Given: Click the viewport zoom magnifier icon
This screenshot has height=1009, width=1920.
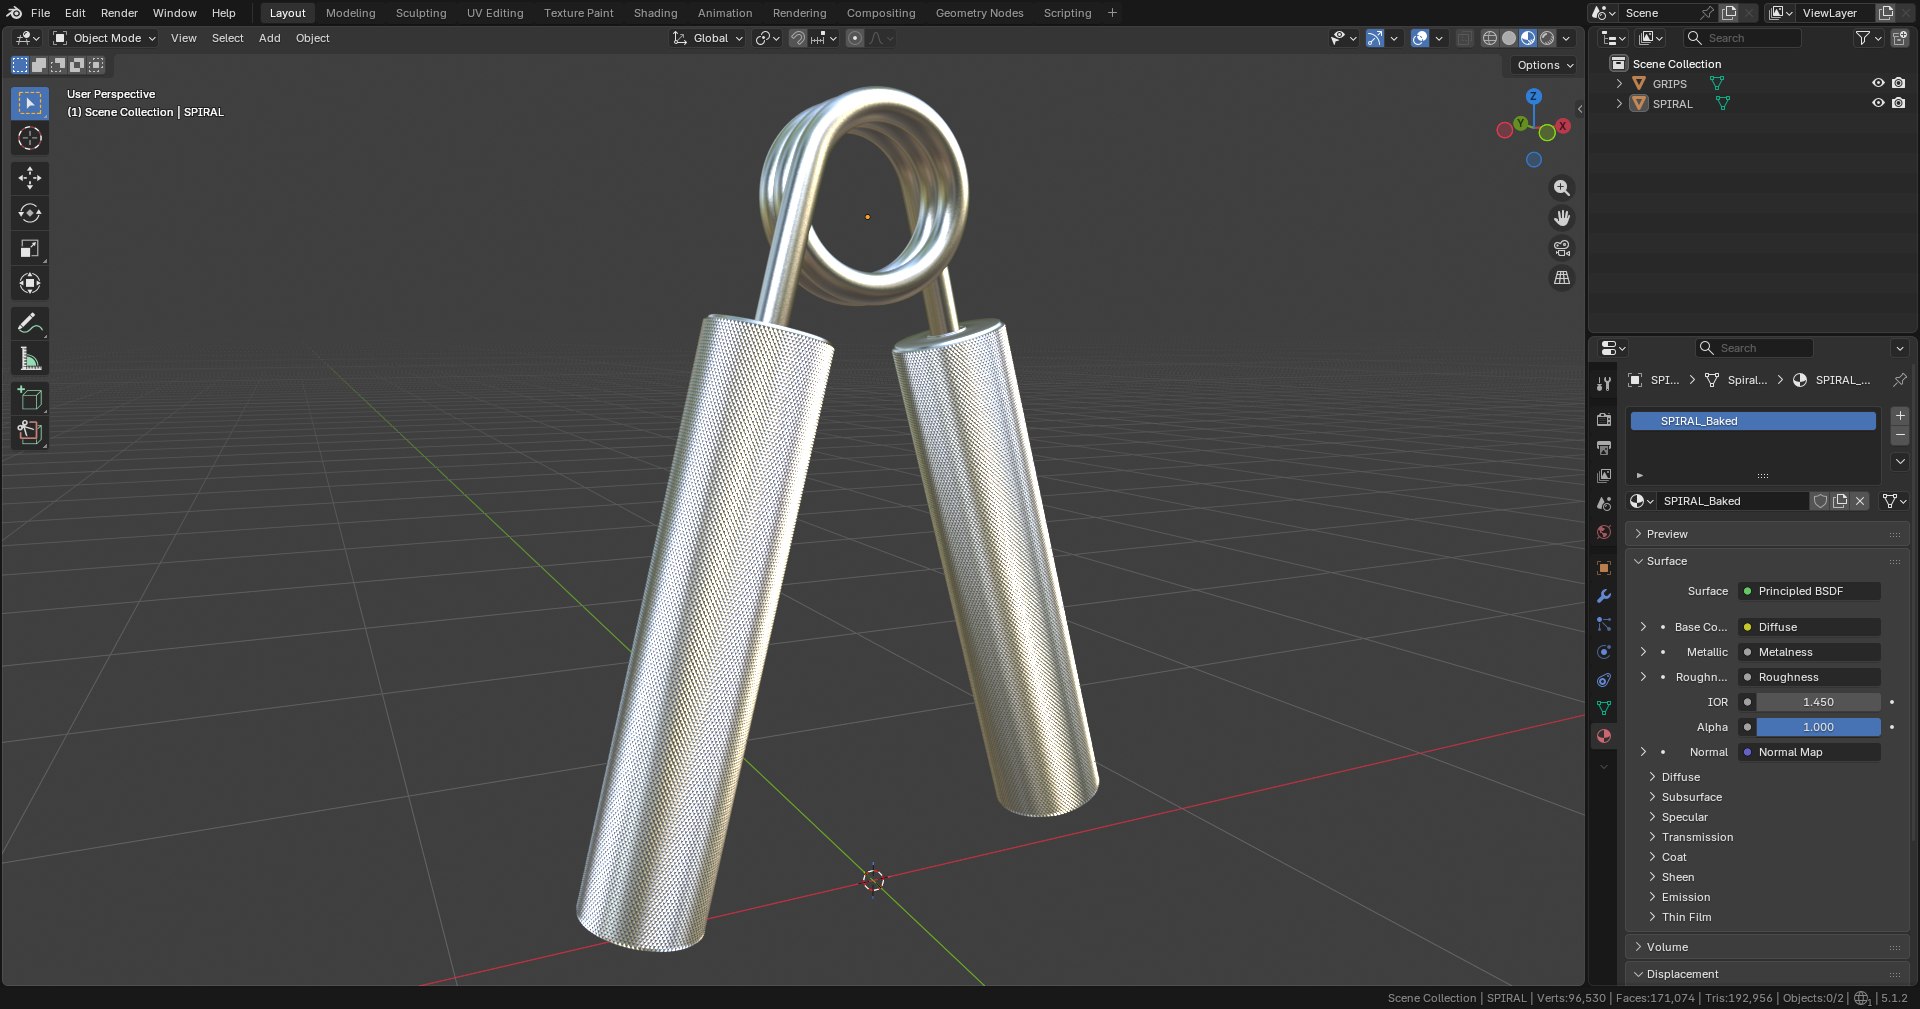Looking at the screenshot, I should click(x=1562, y=188).
